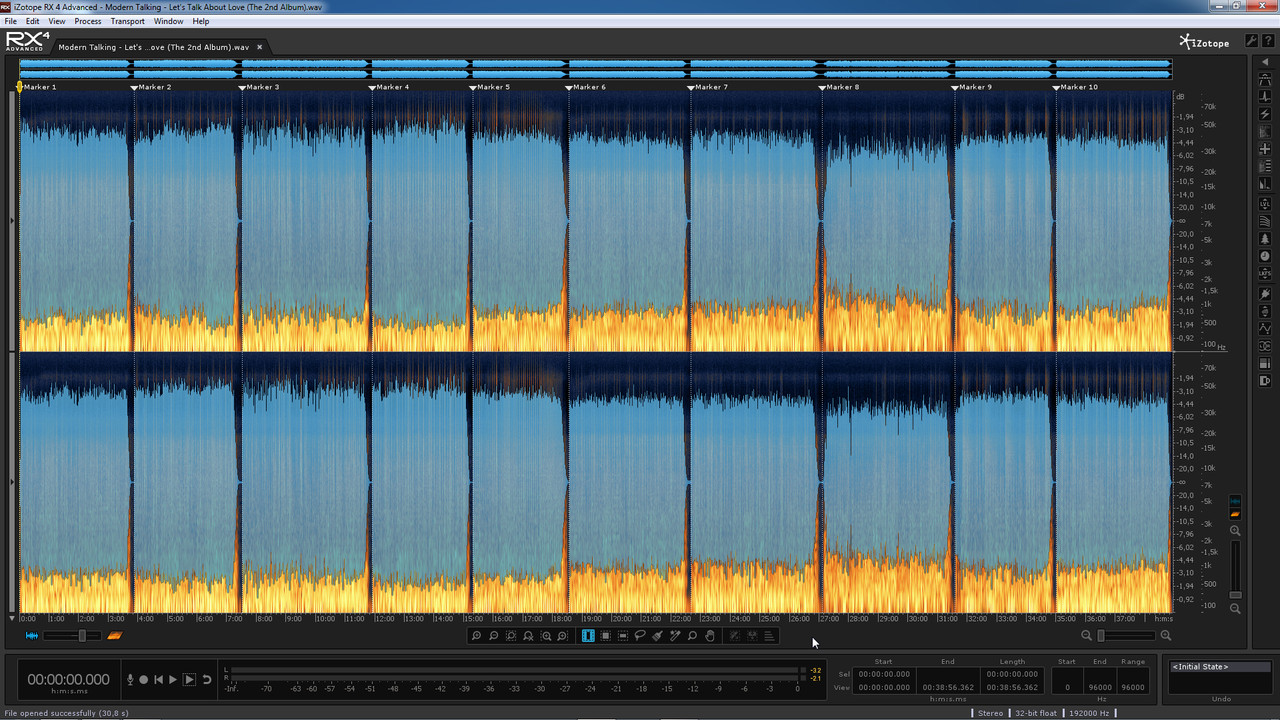Viewport: 1280px width, 720px height.
Task: Click the selection End time field
Action: [x=947, y=674]
